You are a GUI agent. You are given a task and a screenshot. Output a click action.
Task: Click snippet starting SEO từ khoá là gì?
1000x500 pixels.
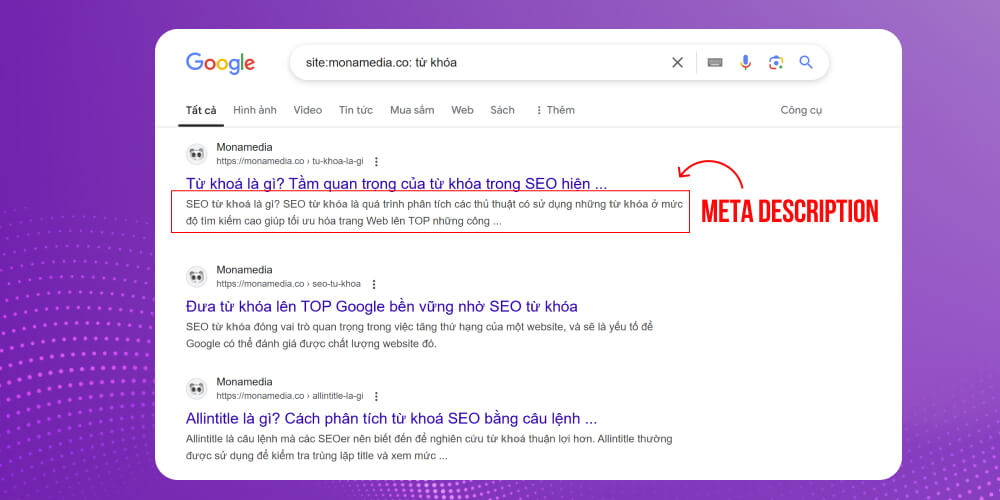[434, 213]
